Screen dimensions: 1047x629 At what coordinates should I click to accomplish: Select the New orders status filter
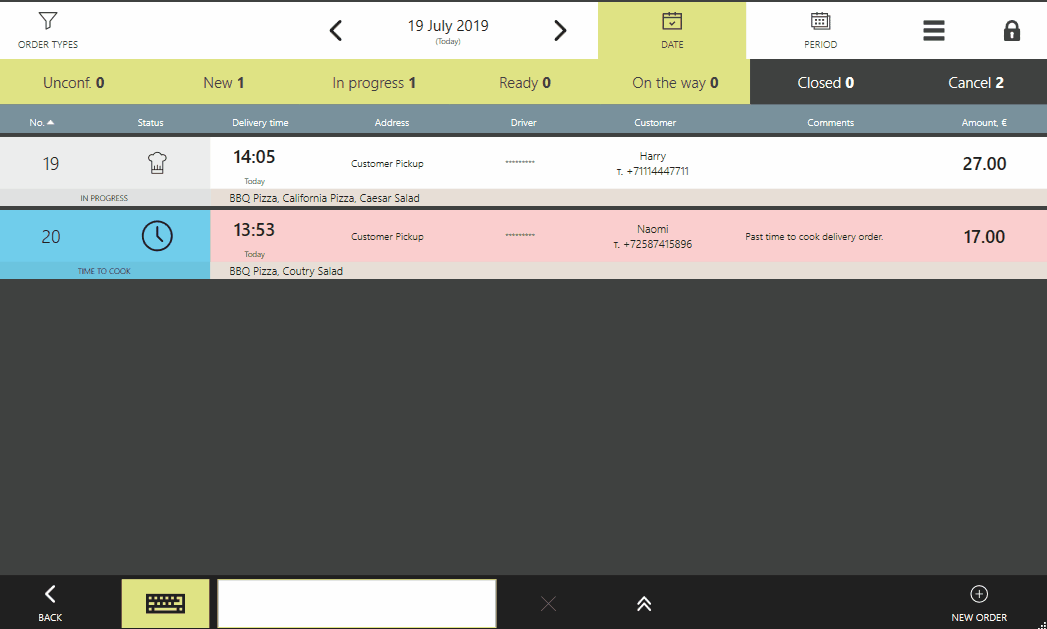click(224, 83)
